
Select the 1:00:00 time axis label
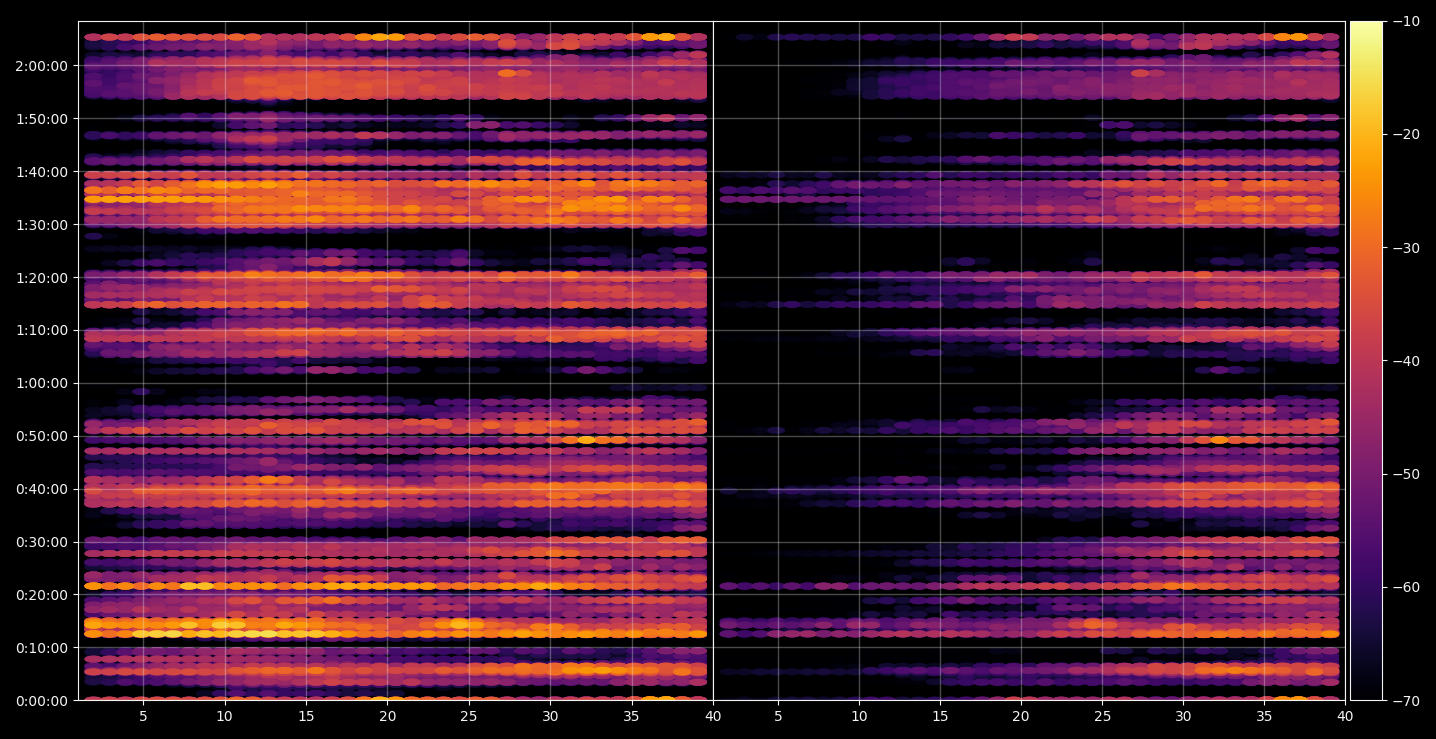pyautogui.click(x=41, y=383)
